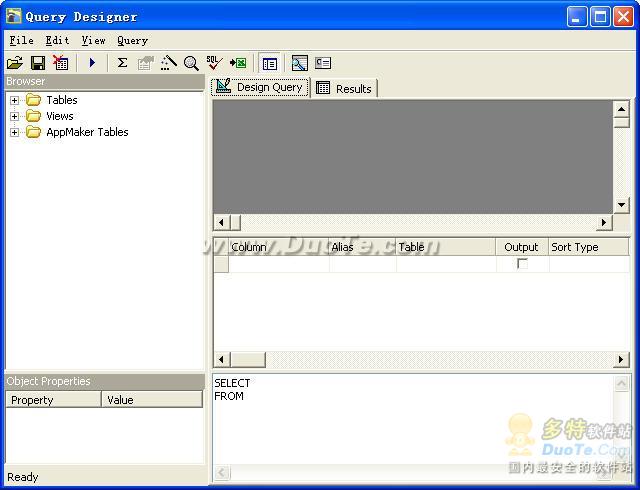Maximize the Query Designer window
This screenshot has height=490, width=640.
click(600, 17)
